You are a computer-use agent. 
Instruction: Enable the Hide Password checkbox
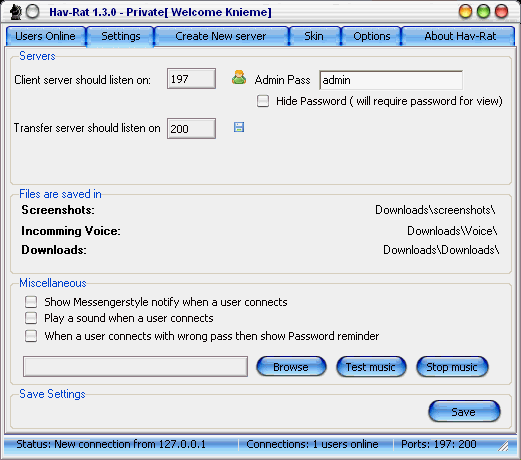(x=263, y=101)
